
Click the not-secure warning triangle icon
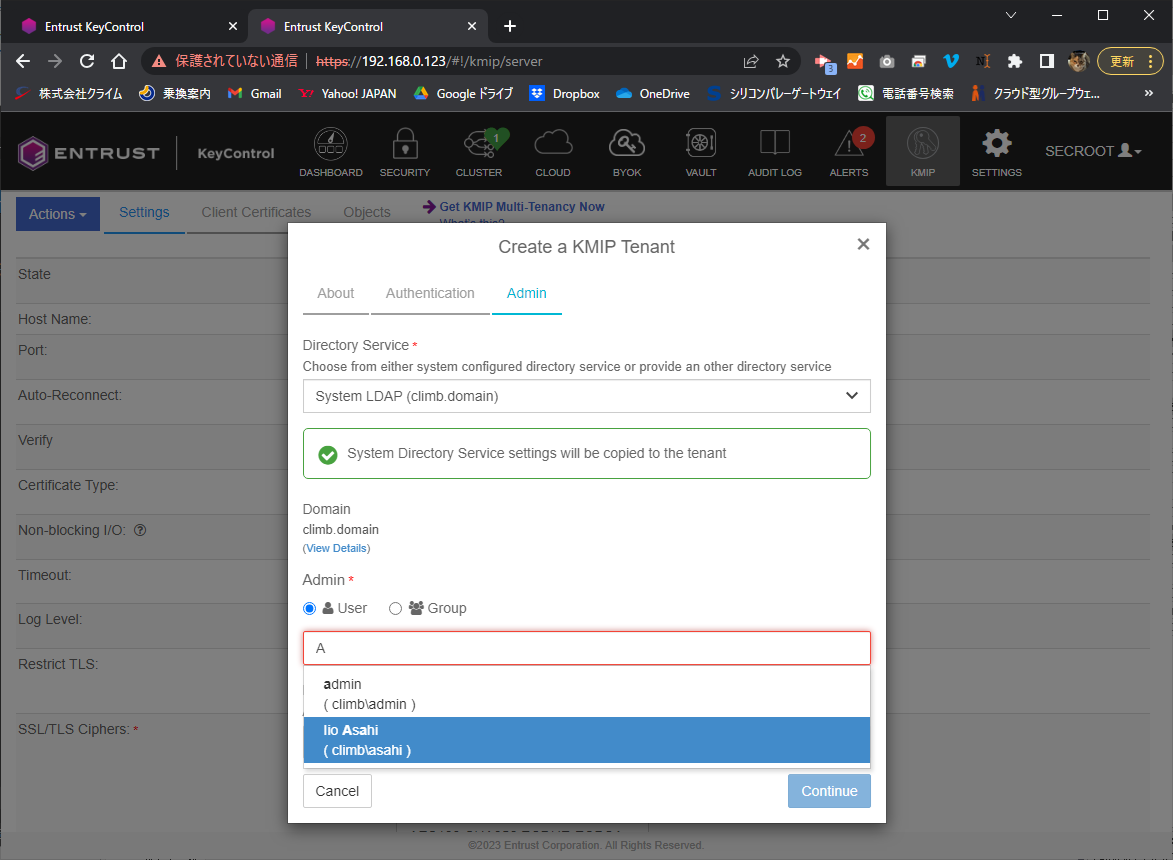pos(159,61)
